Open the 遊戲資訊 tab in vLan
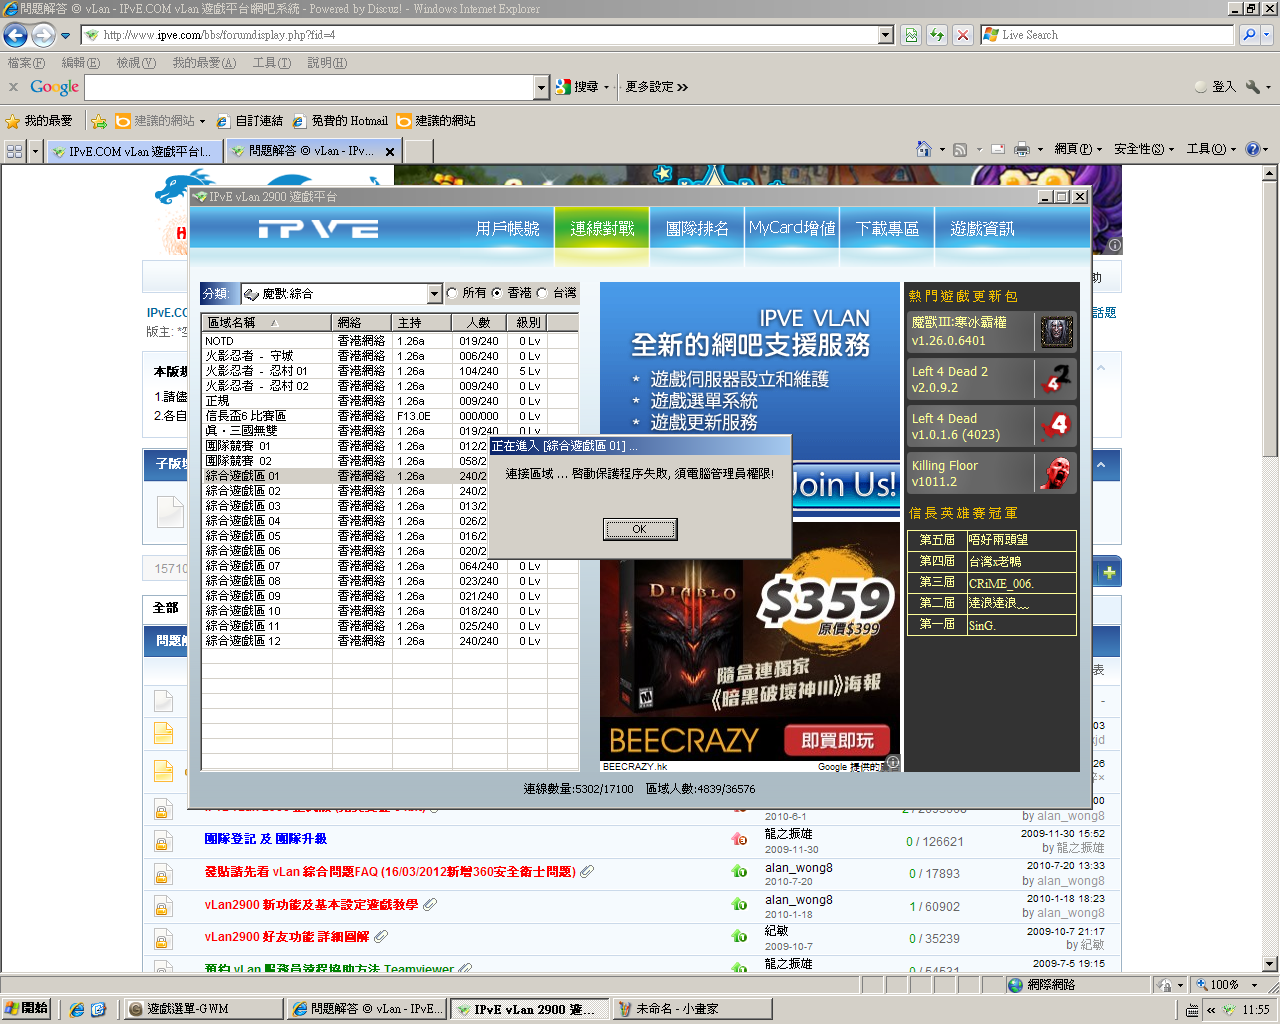Image resolution: width=1280 pixels, height=1024 pixels. (x=982, y=229)
